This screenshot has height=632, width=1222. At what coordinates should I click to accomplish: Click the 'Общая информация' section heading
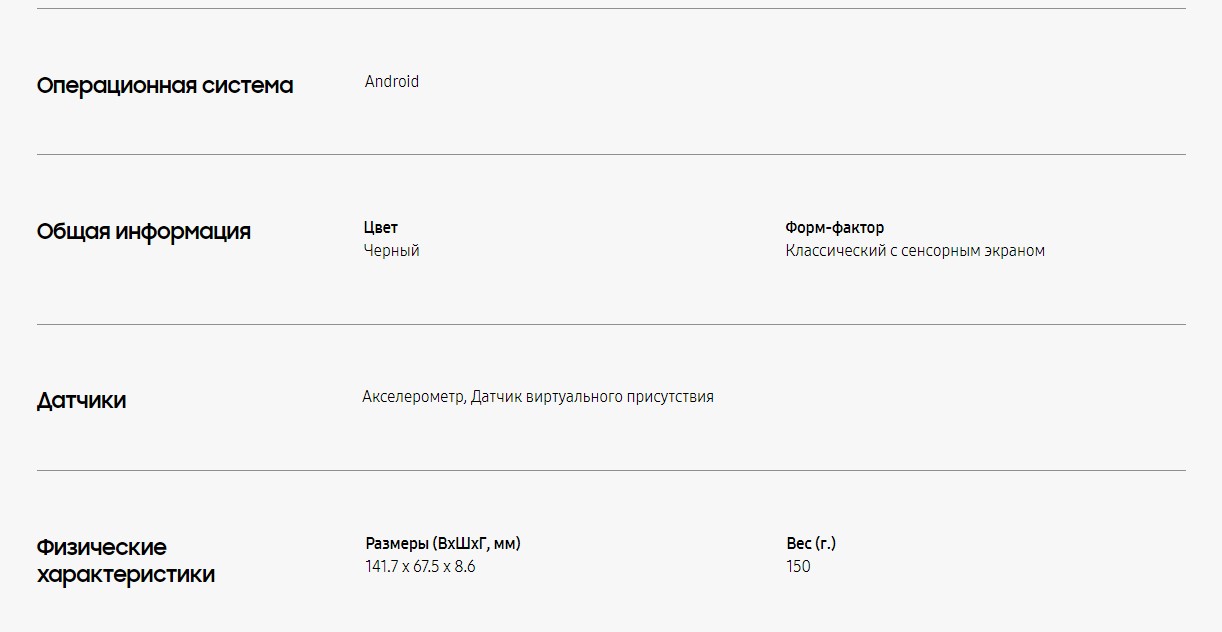point(144,232)
